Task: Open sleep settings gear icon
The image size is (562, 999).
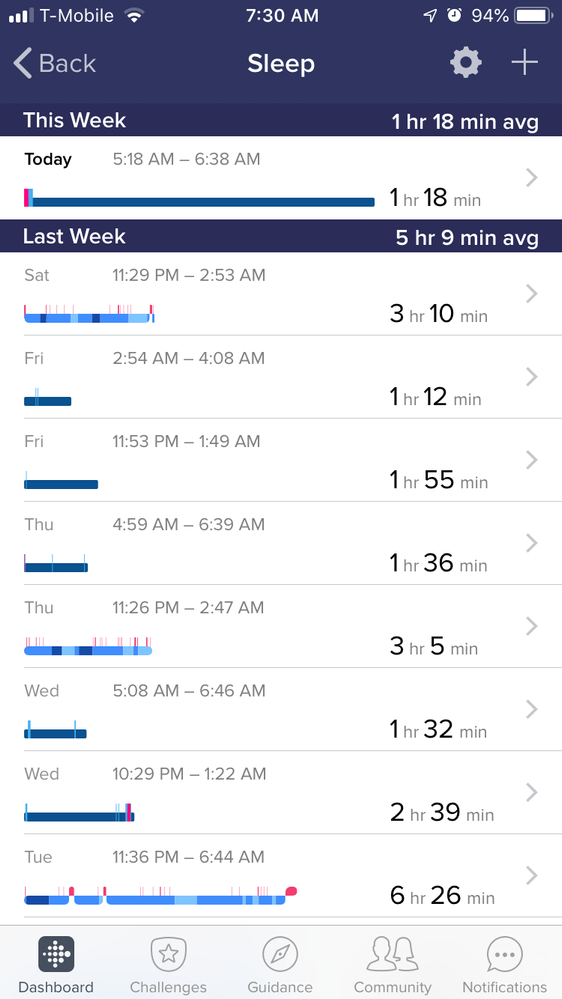Action: 466,63
